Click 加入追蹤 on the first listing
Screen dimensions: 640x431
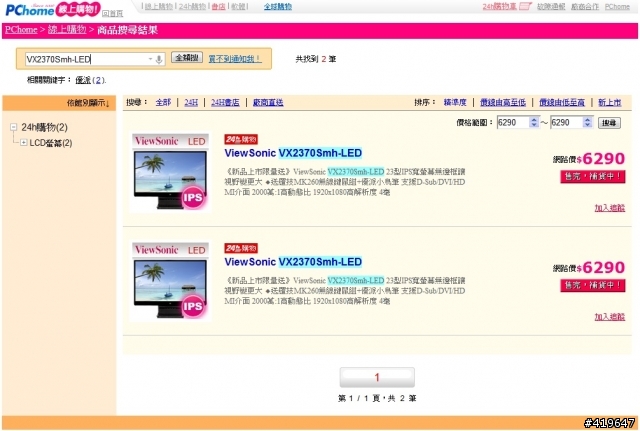click(610, 208)
